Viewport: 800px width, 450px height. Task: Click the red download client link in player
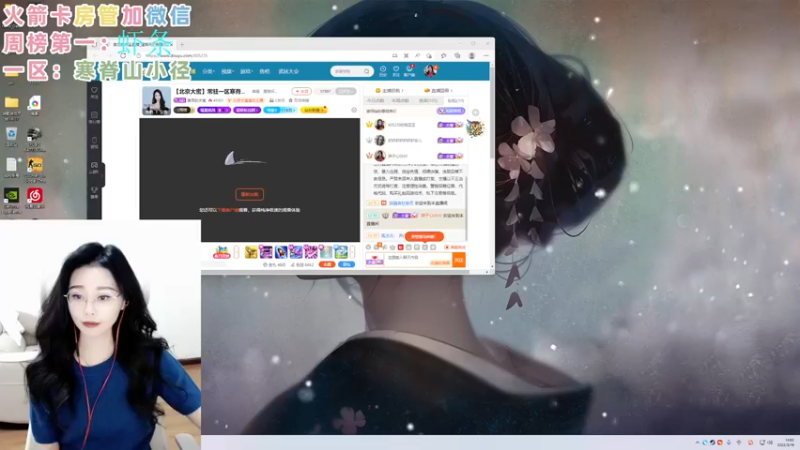[x=228, y=210]
